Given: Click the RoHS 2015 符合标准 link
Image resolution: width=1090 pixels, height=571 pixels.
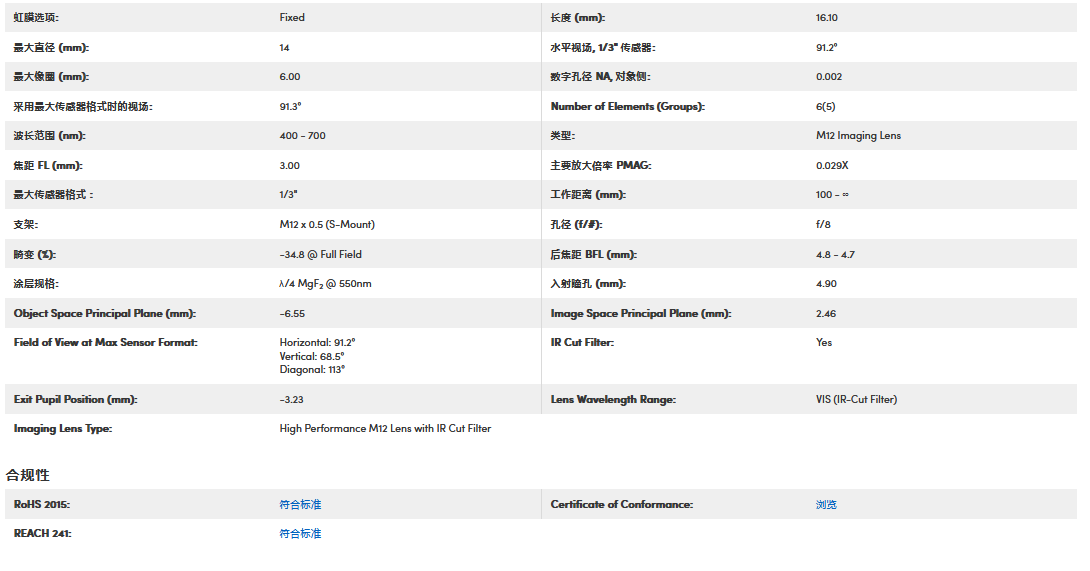Looking at the screenshot, I should pyautogui.click(x=300, y=505).
